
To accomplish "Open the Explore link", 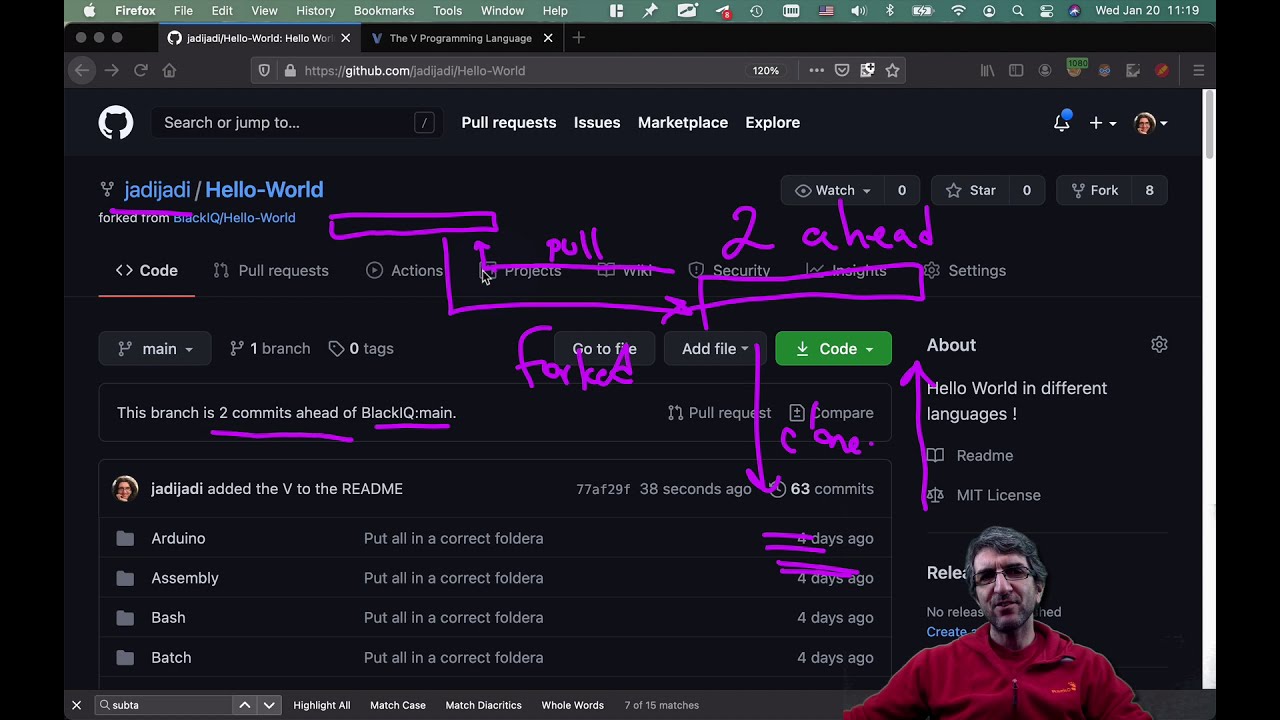I will 772,122.
